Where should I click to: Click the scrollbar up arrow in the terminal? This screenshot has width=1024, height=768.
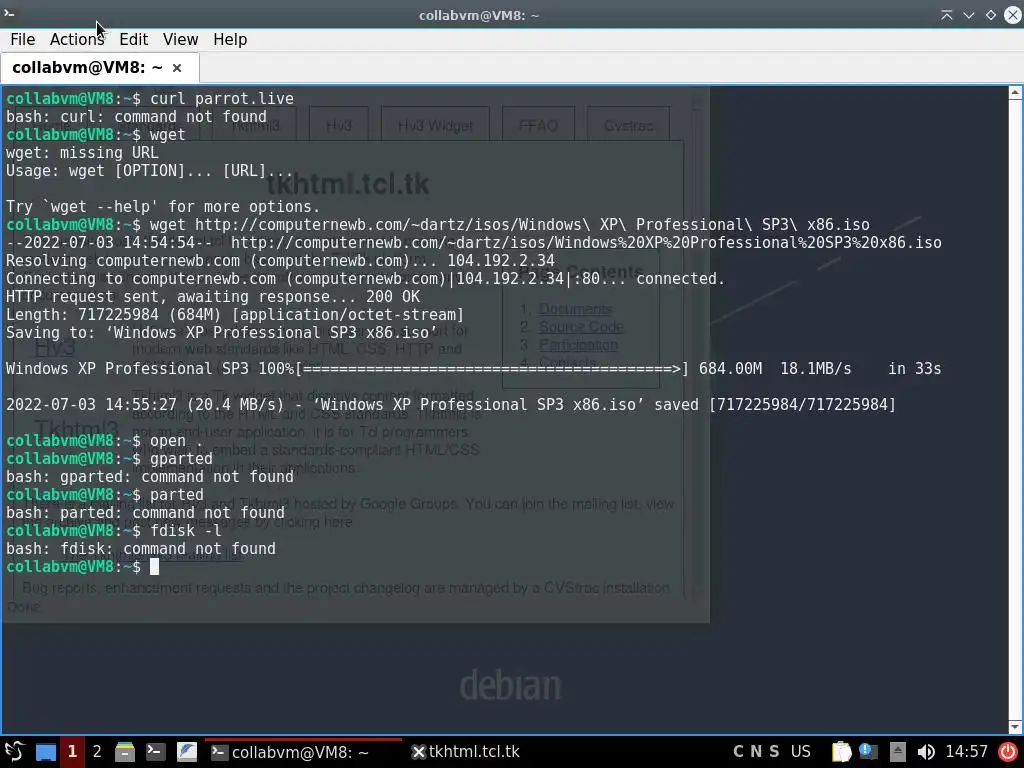[x=1015, y=92]
